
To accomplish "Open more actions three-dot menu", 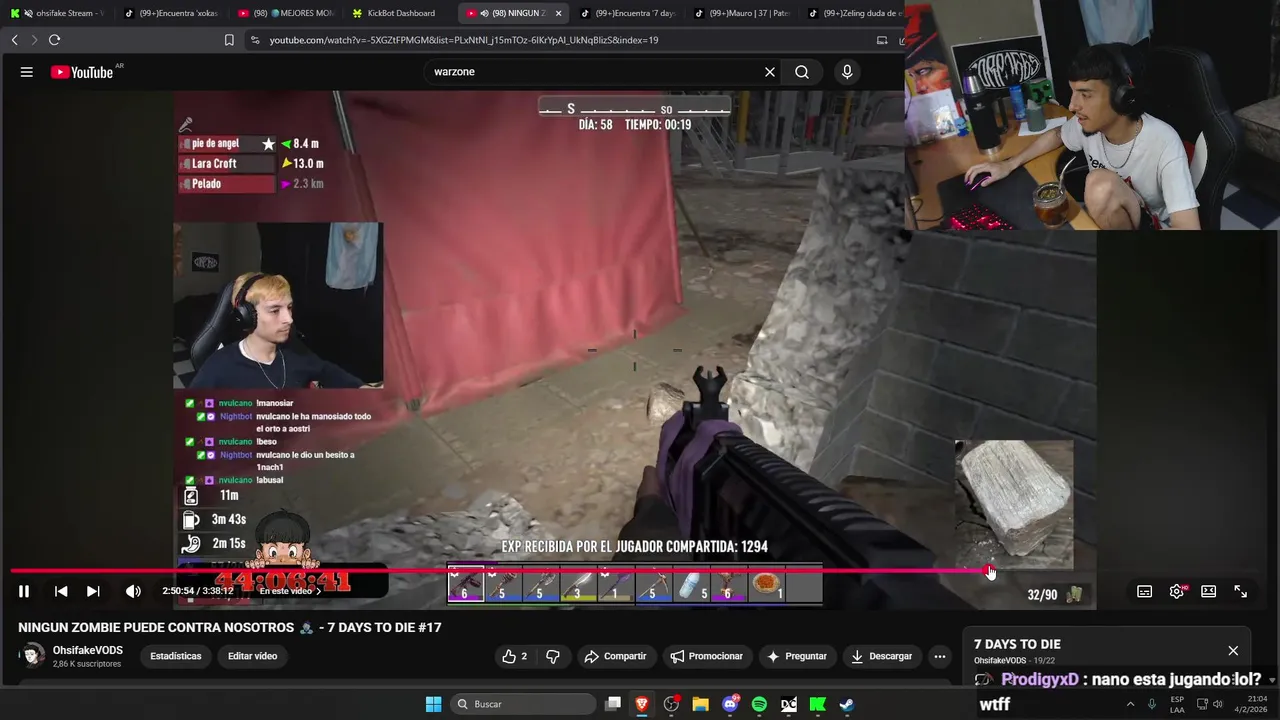I will point(939,656).
